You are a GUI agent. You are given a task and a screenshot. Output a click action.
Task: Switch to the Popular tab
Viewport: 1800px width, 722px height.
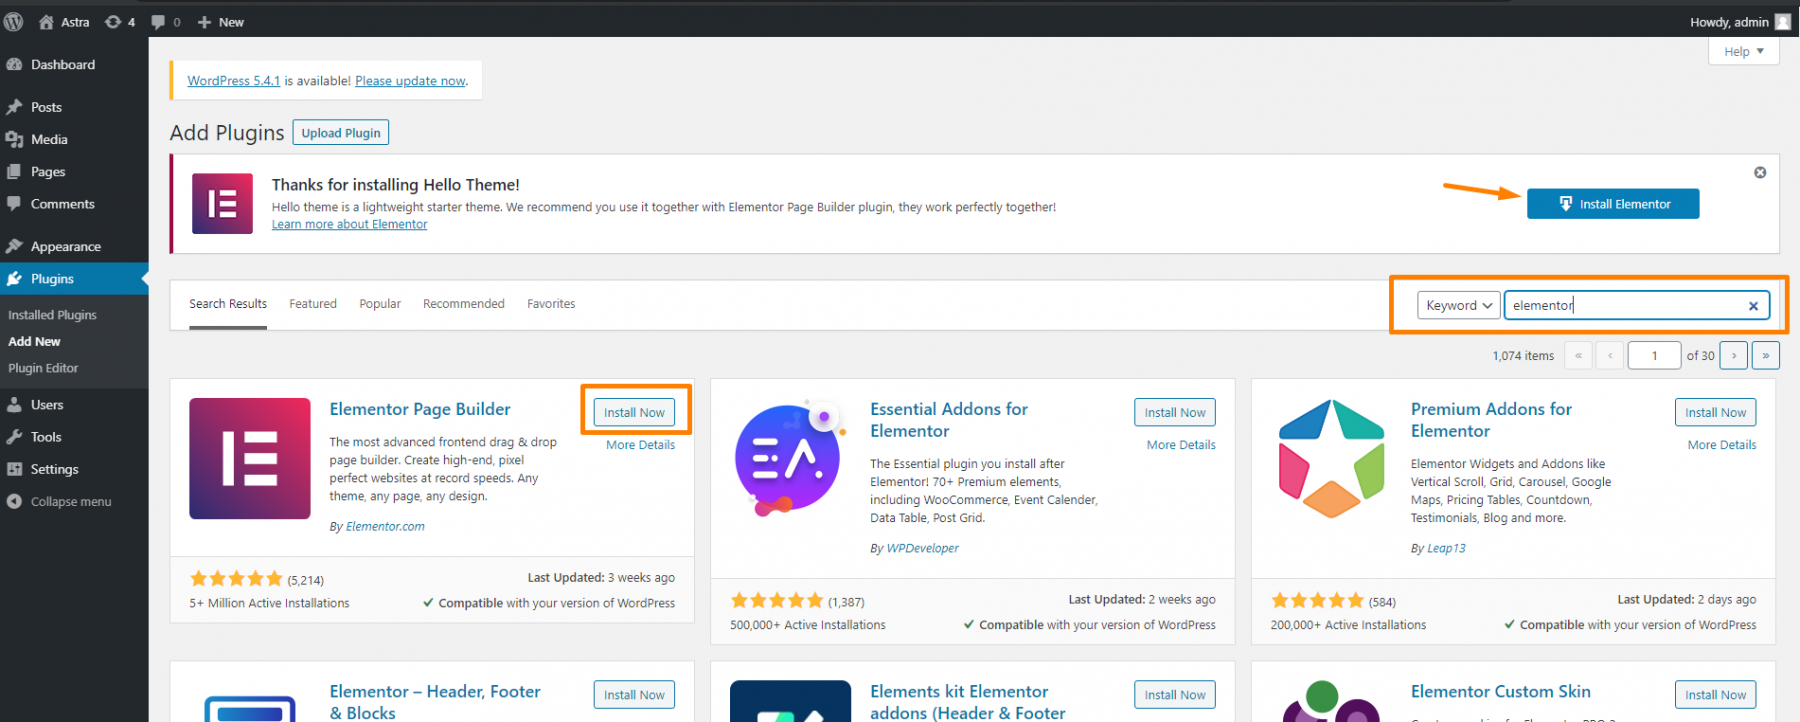(x=380, y=304)
